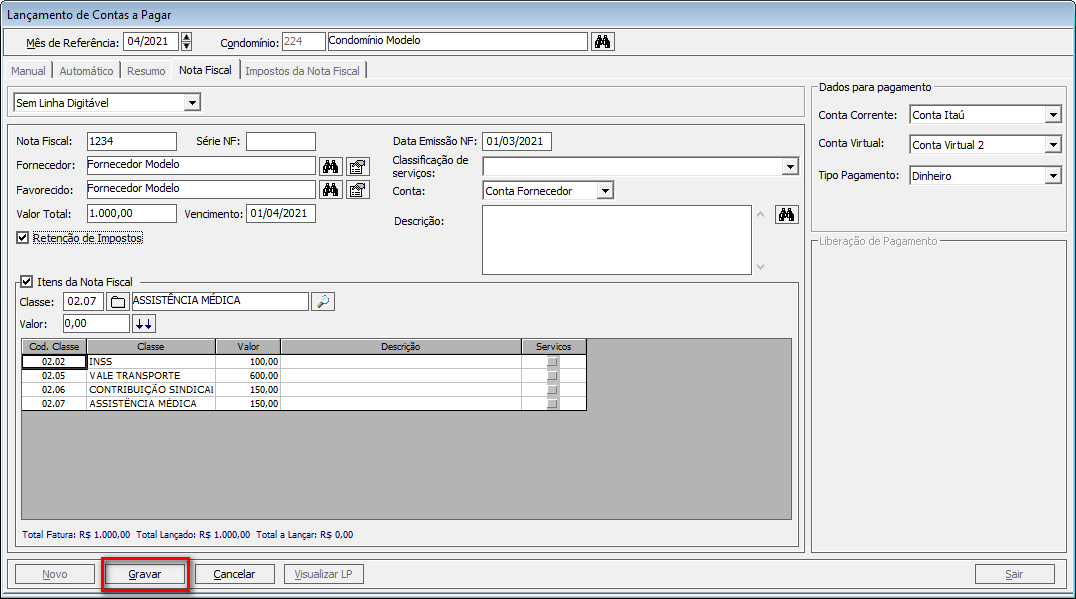1076x599 pixels.
Task: Decrease Mês de Referência spinner down
Action: tap(186, 46)
